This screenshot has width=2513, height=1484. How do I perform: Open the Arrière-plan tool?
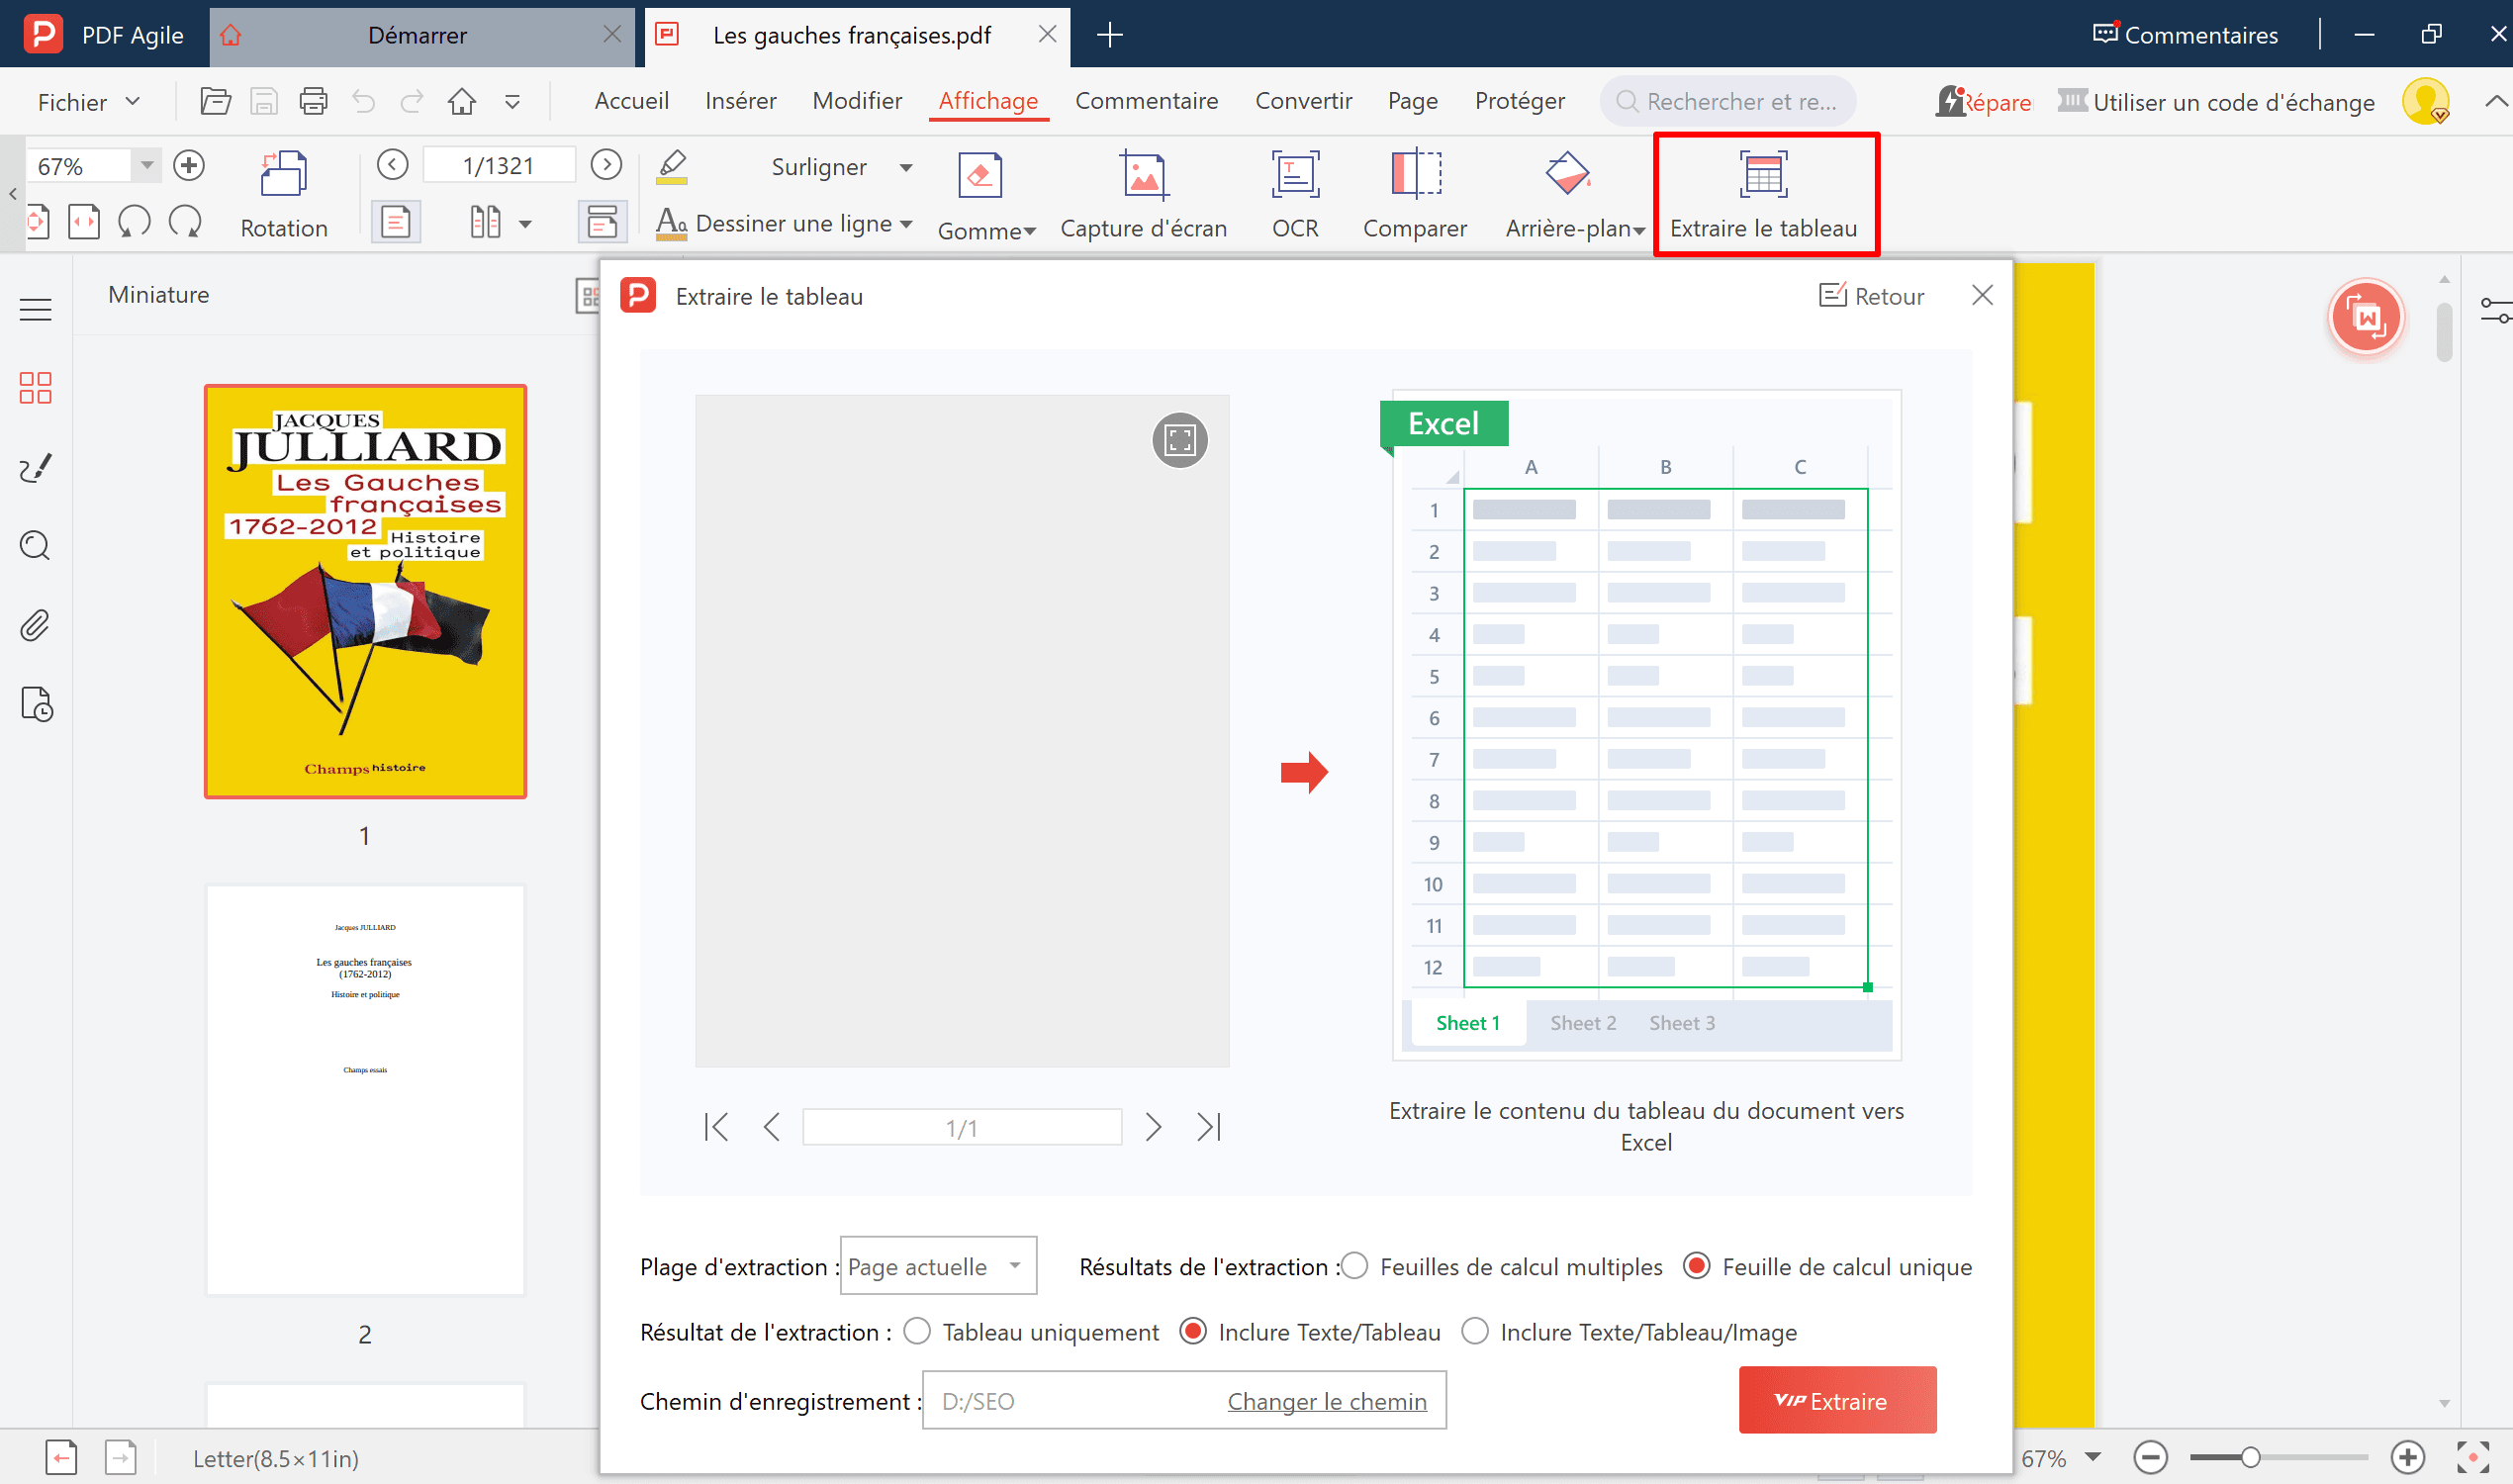click(x=1574, y=195)
